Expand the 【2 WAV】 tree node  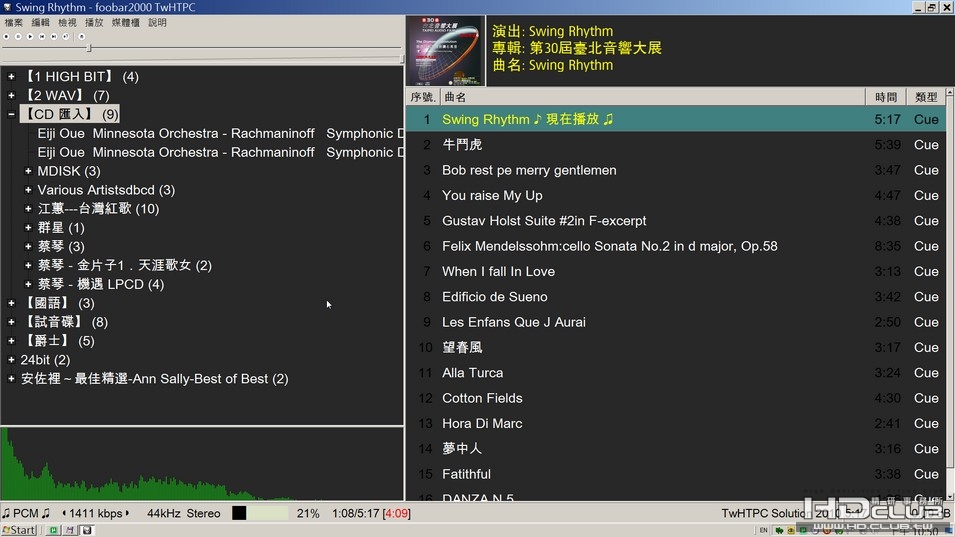click(x=11, y=96)
